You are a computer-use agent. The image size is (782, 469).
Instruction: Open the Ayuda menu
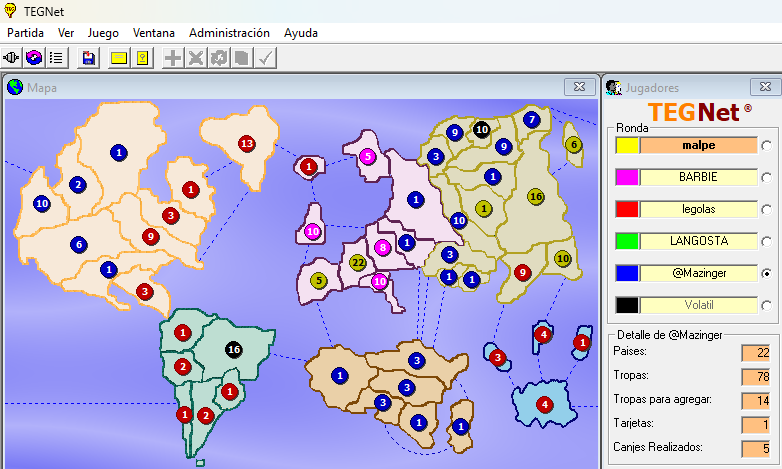coord(301,32)
